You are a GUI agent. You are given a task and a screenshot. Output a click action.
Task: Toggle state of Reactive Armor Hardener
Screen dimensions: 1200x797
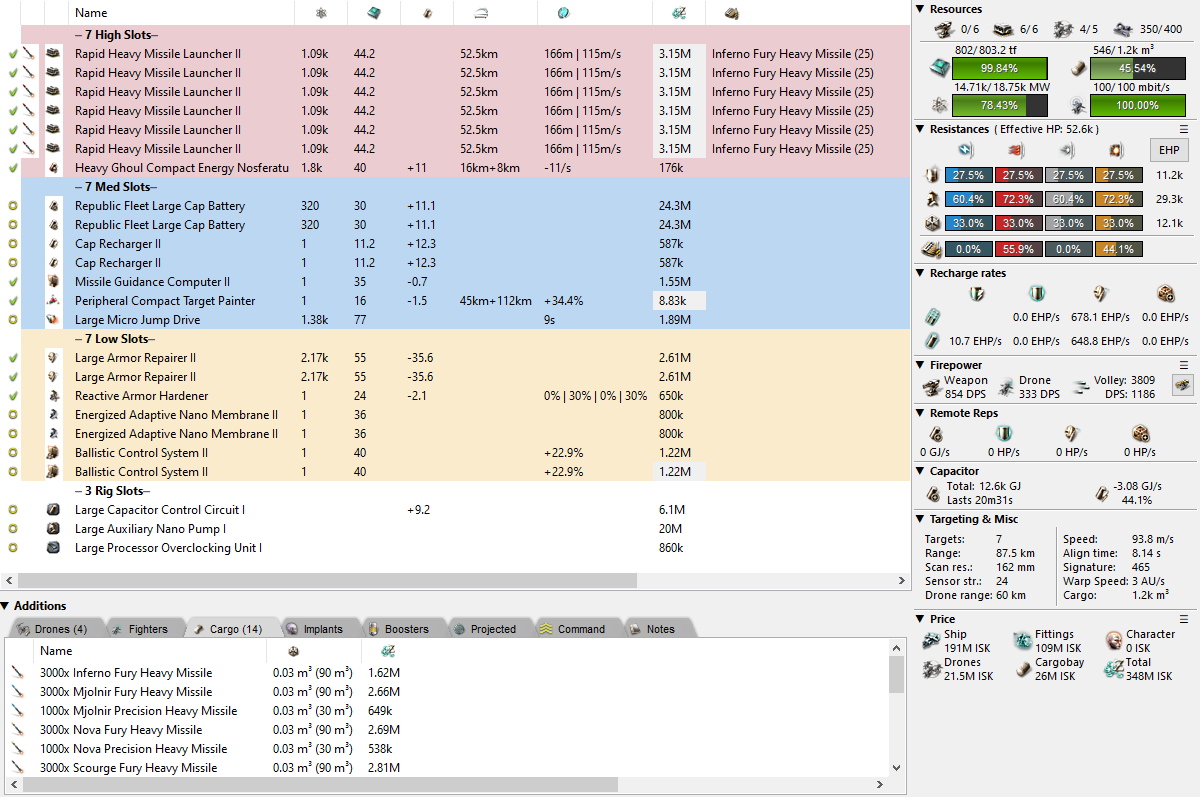pyautogui.click(x=13, y=396)
